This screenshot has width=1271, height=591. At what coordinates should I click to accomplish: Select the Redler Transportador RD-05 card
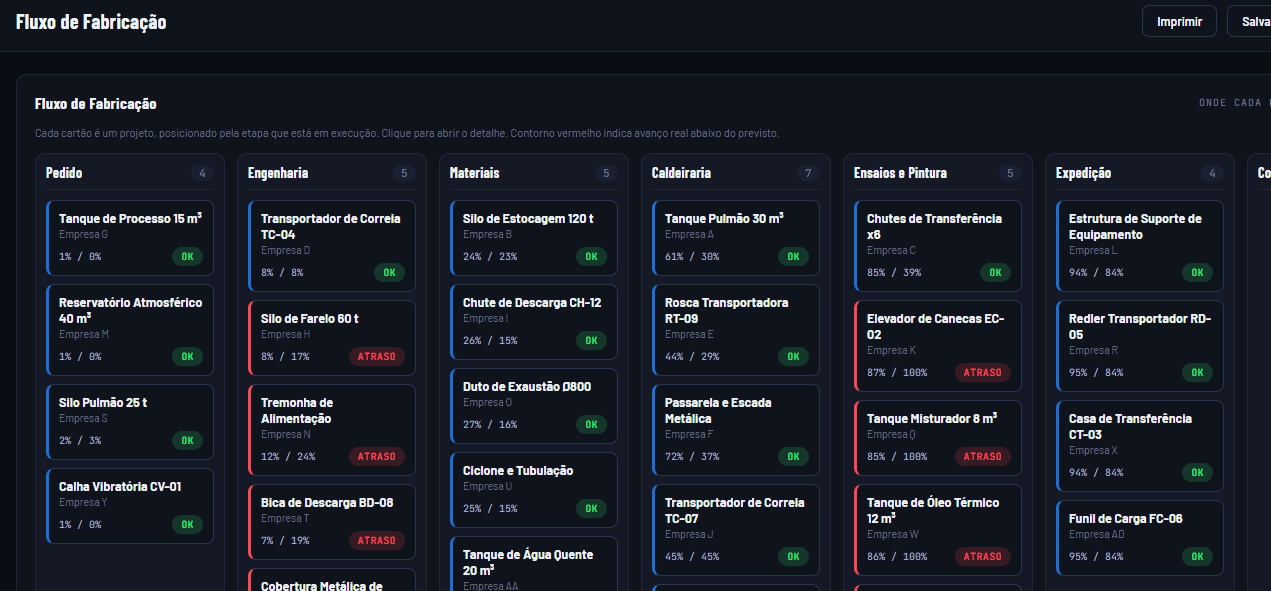click(x=1140, y=346)
